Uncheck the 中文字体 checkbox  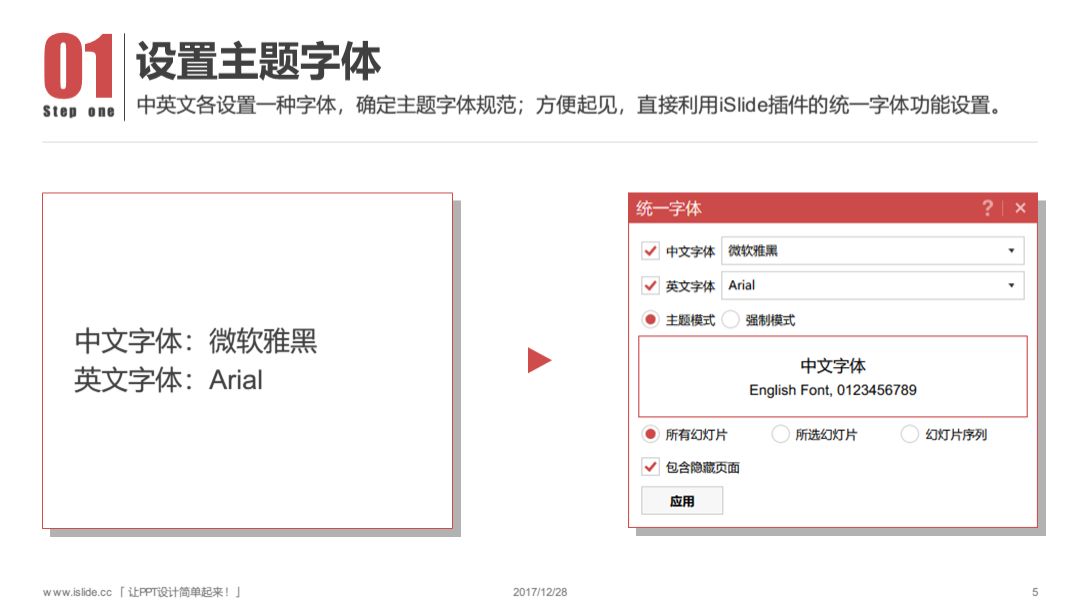[650, 251]
